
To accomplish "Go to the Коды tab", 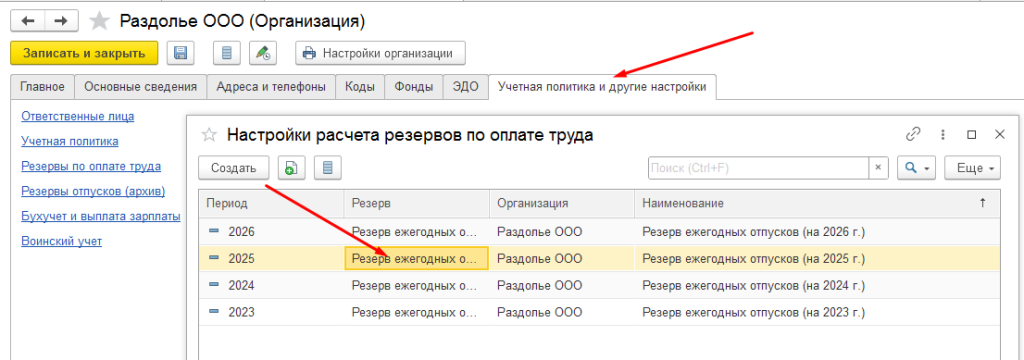I will (360, 87).
